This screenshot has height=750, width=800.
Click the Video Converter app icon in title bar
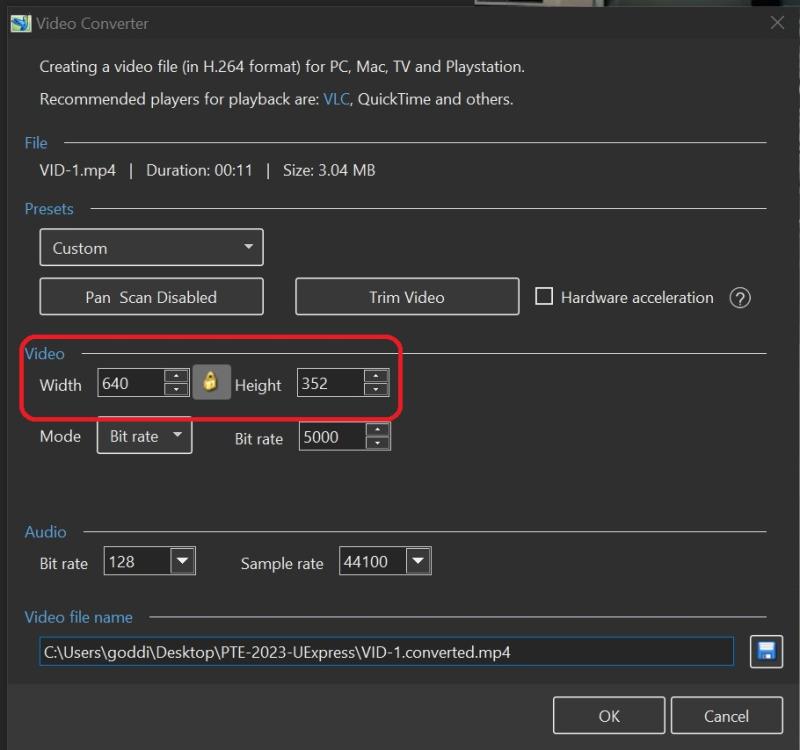point(20,22)
